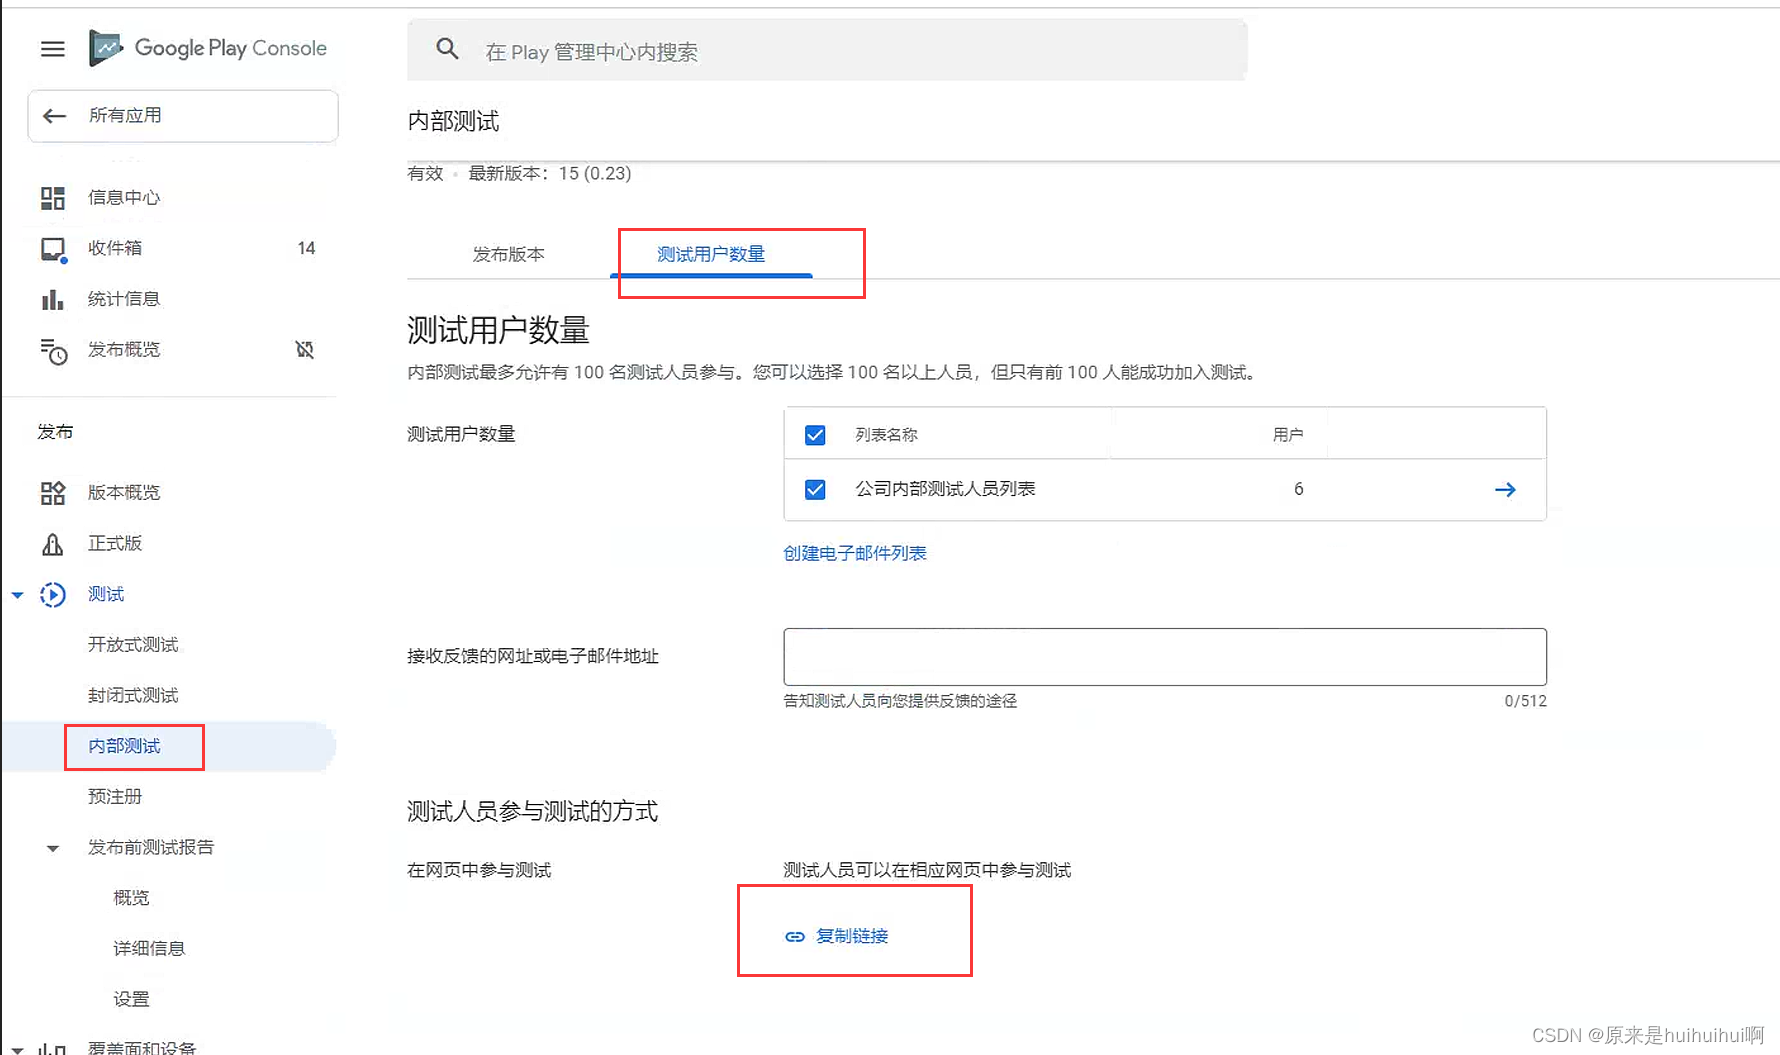Click the 收件箱 inbox icon
Viewport: 1780px width, 1055px height.
[53, 249]
